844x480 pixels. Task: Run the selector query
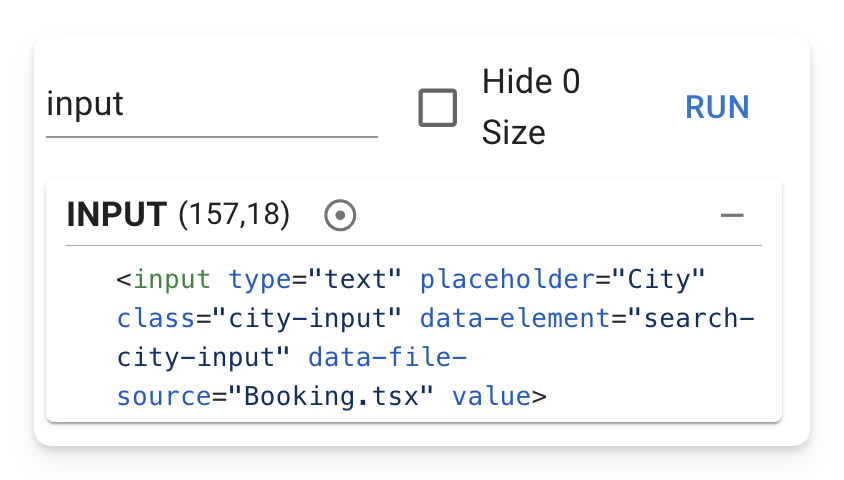[x=717, y=107]
